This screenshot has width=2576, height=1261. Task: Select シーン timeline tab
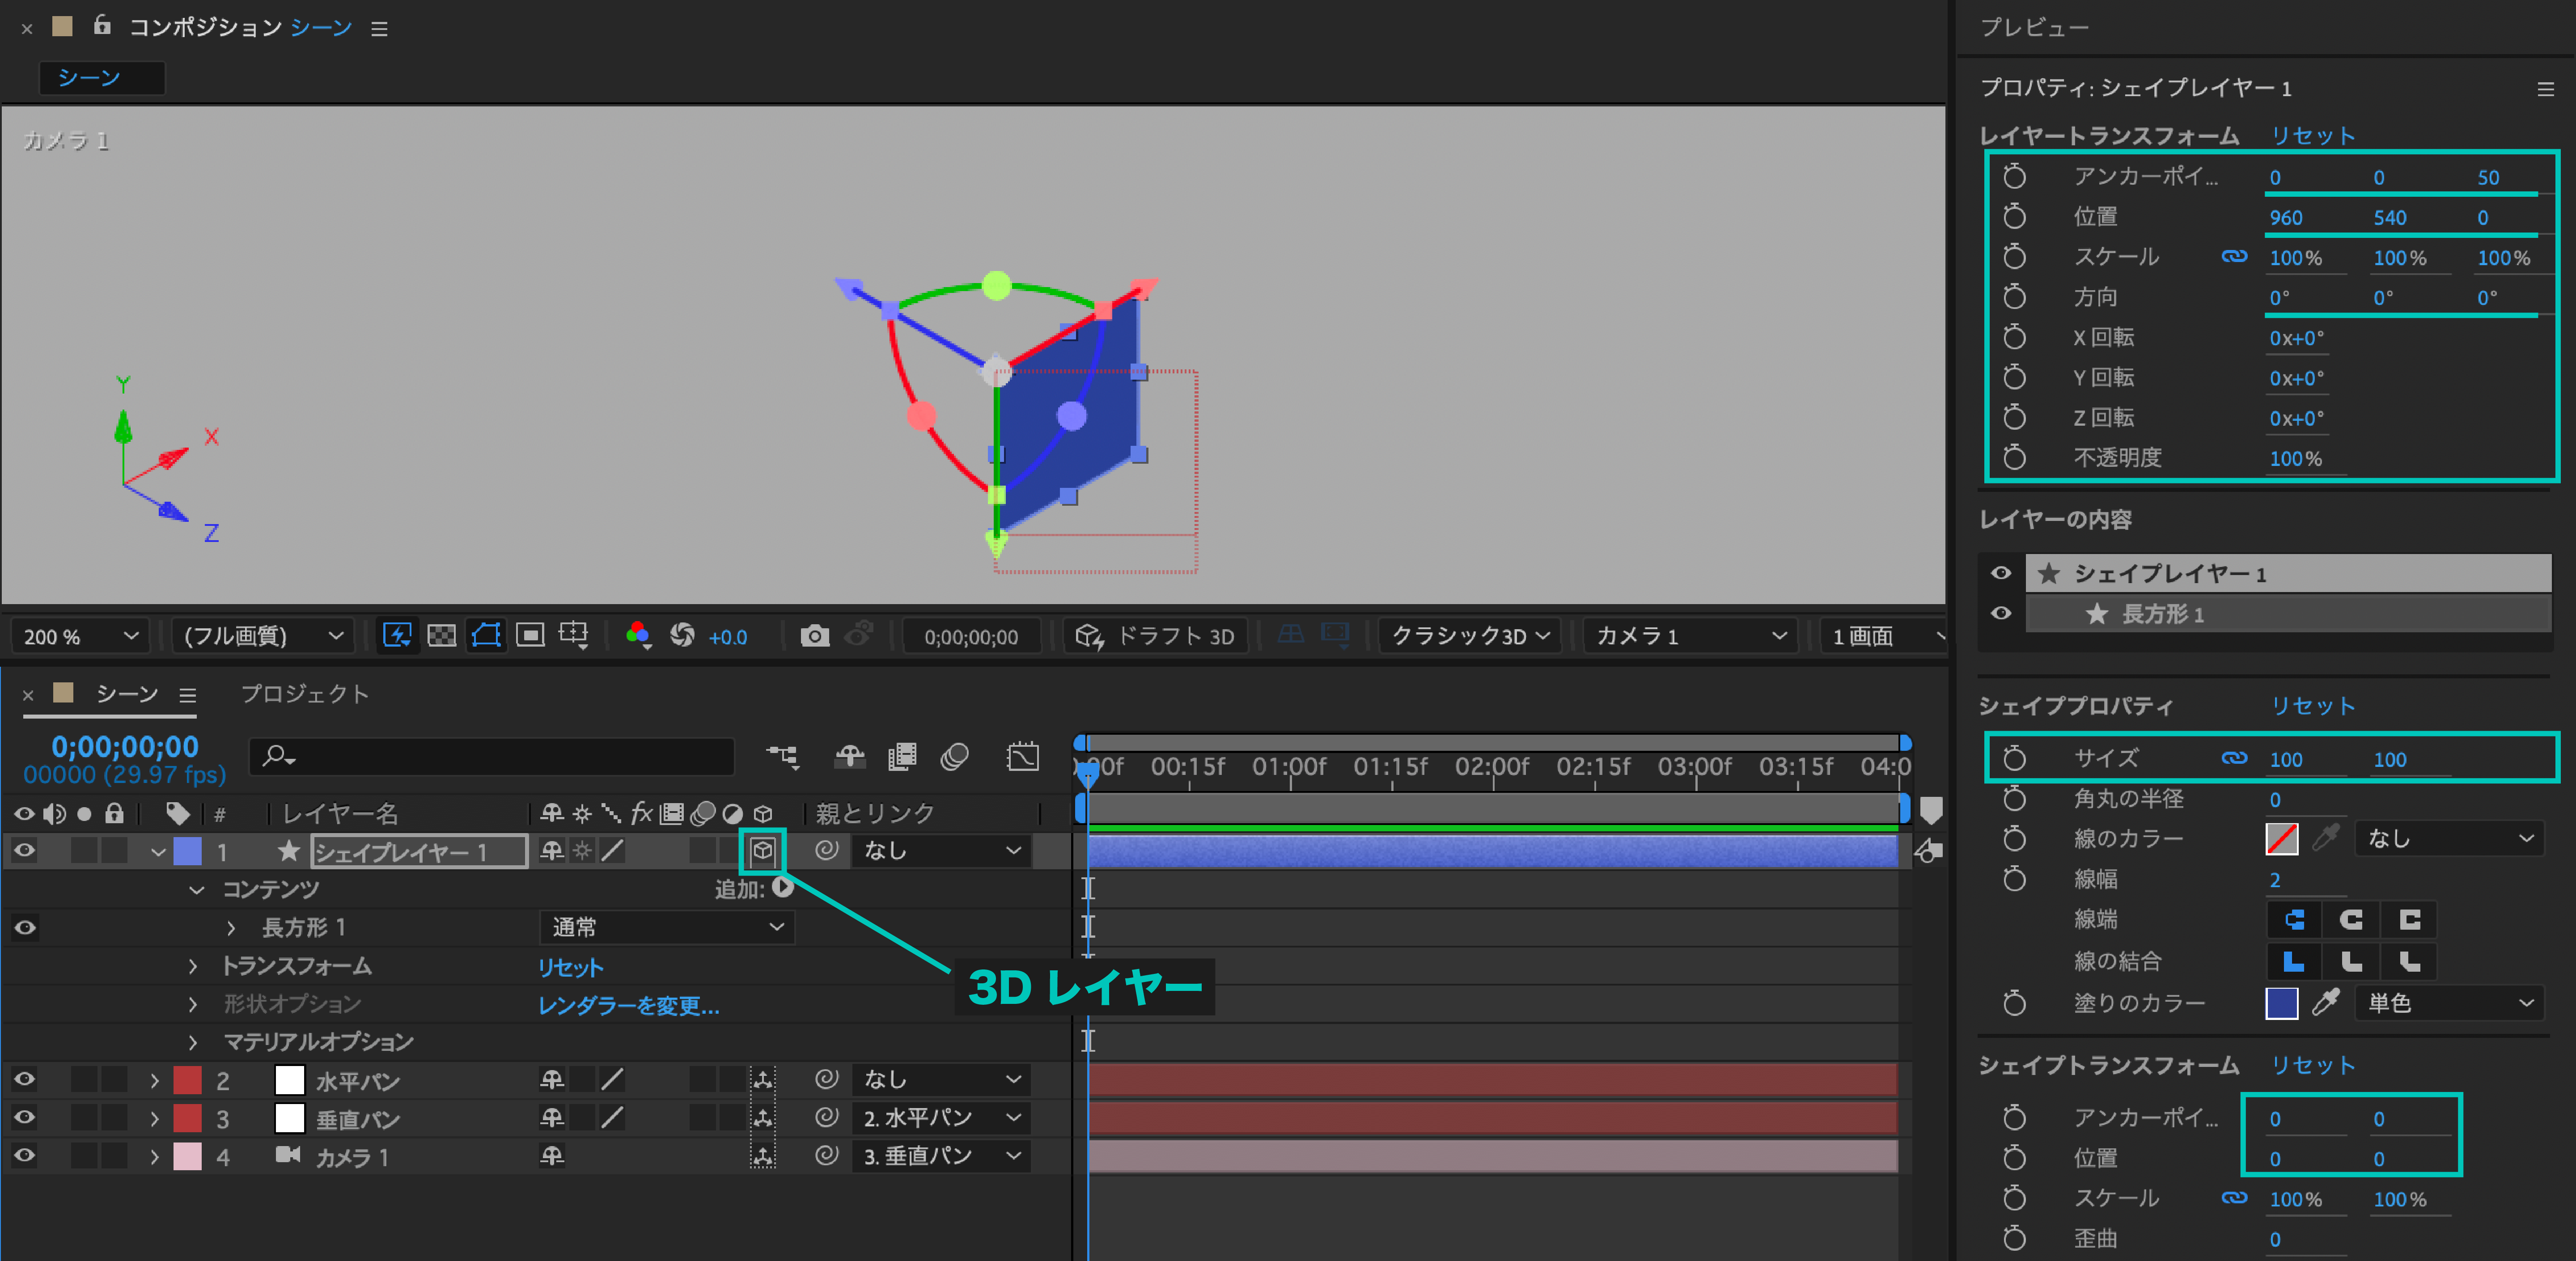tap(127, 694)
